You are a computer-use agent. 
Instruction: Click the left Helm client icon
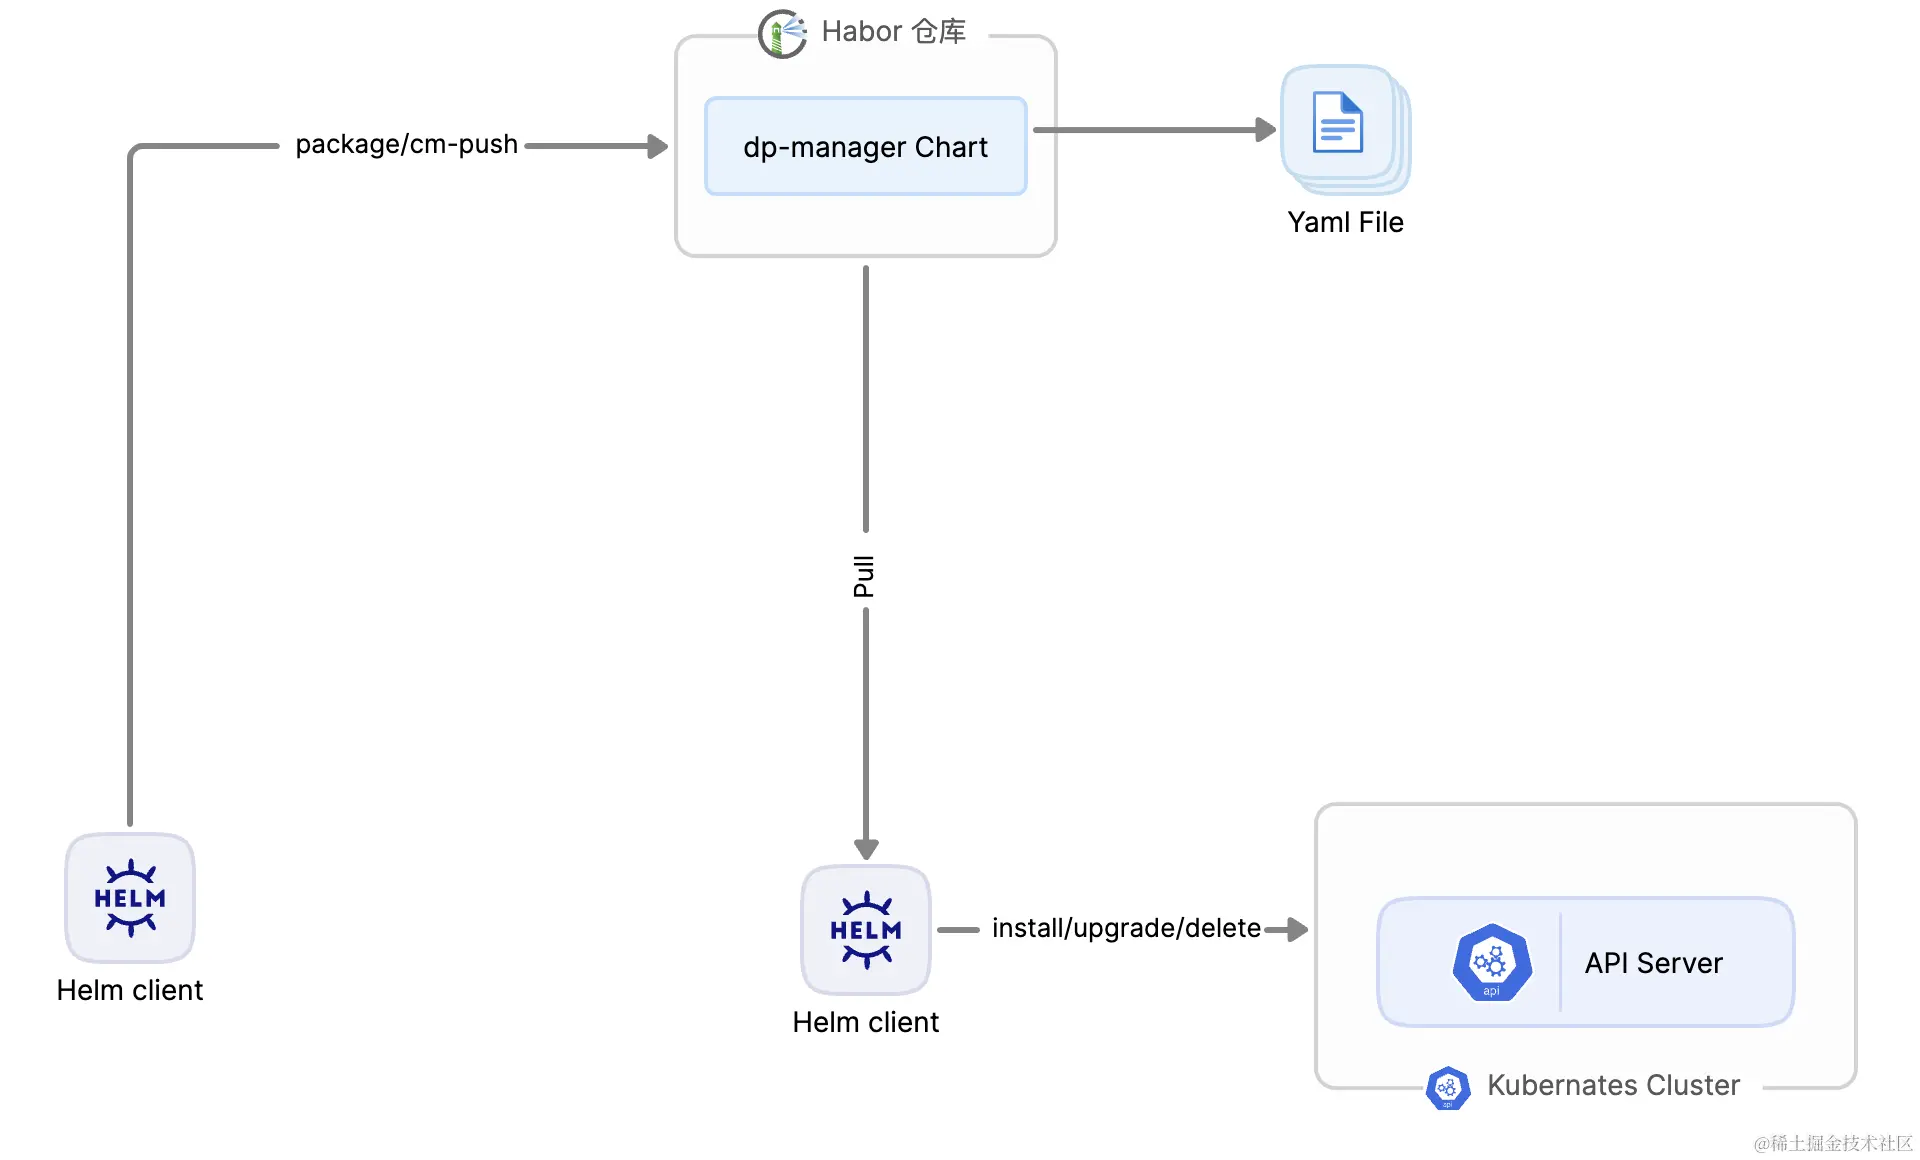(x=130, y=898)
